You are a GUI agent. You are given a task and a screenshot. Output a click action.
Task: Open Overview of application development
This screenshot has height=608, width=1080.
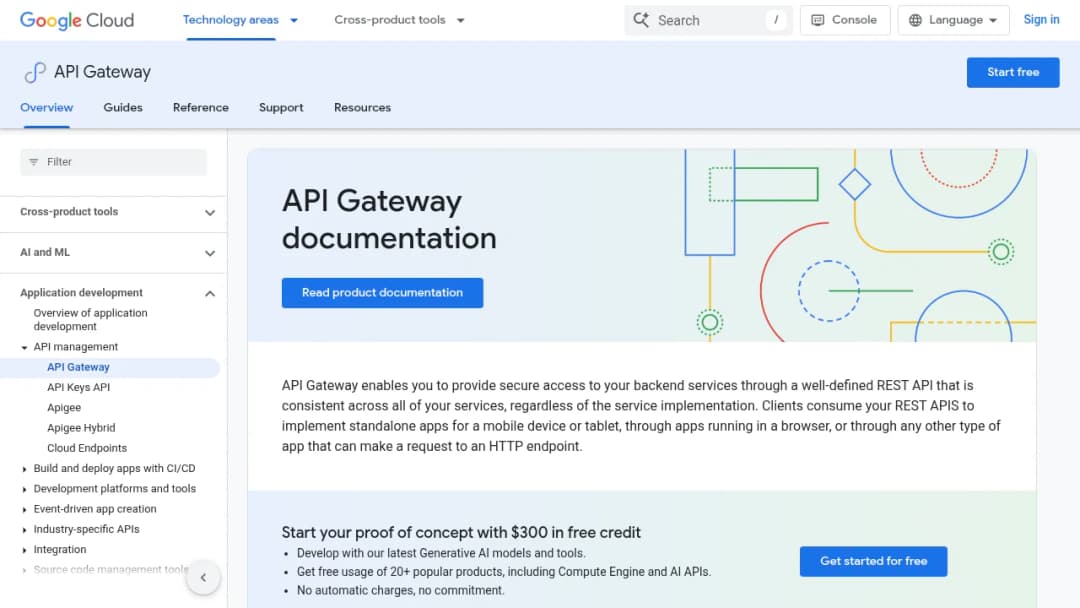point(90,319)
